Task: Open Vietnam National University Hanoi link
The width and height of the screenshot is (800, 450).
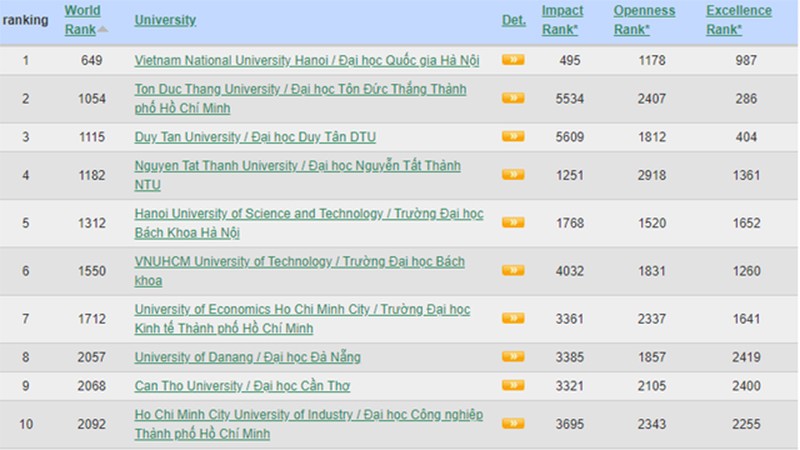Action: point(306,60)
